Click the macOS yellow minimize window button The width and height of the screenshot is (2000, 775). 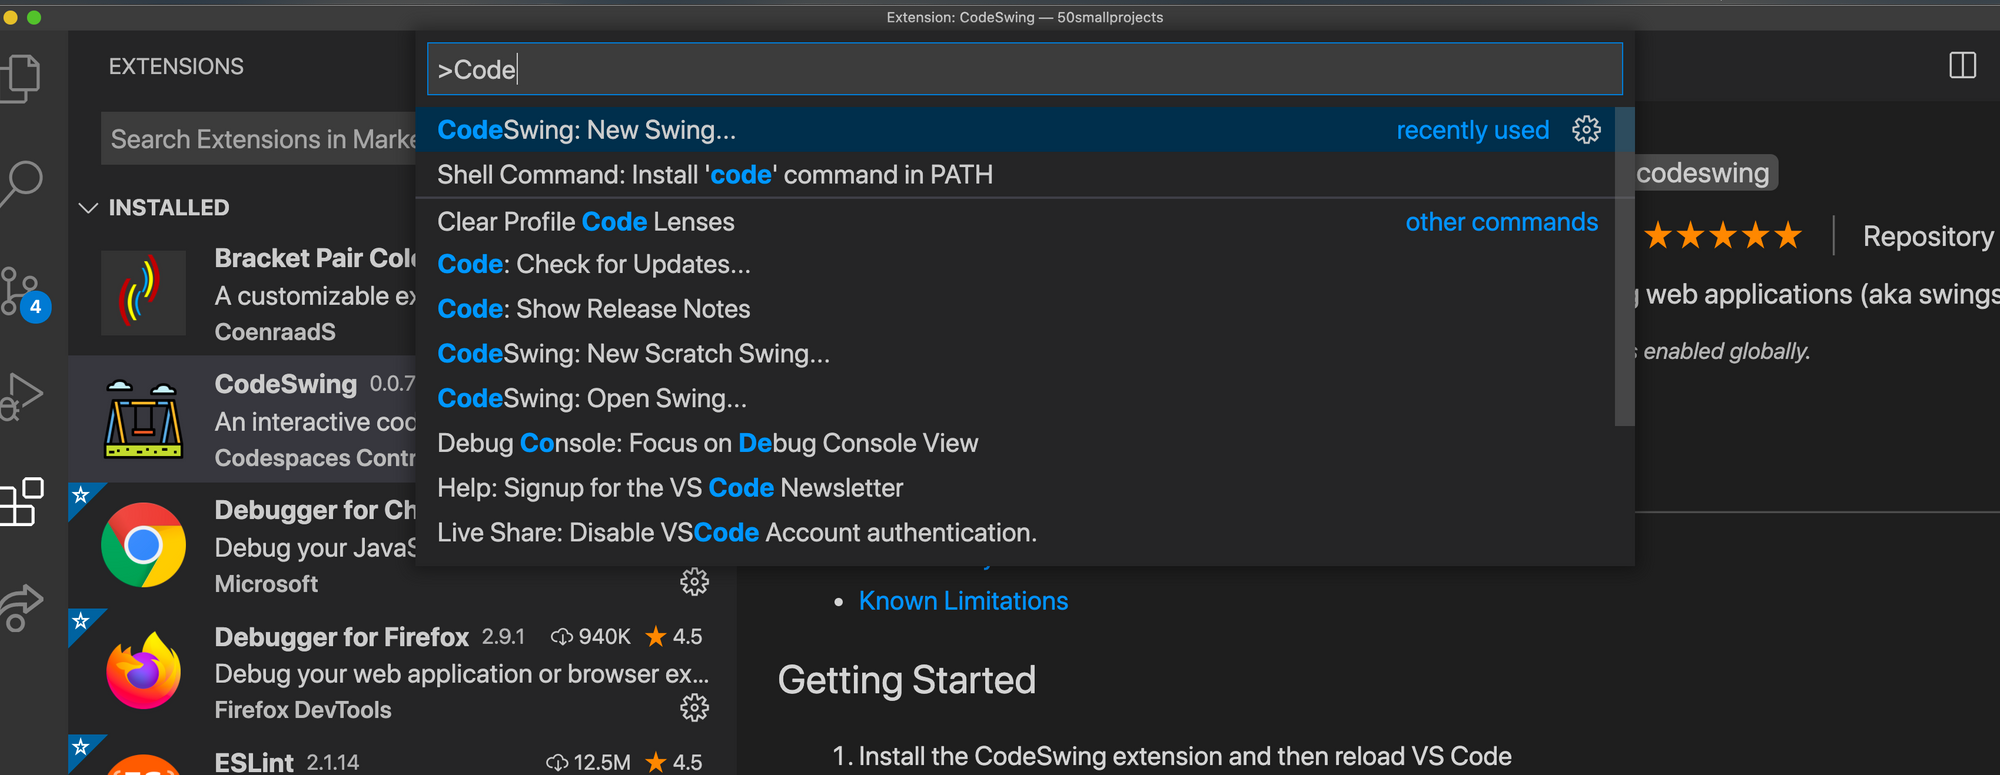pyautogui.click(x=11, y=17)
